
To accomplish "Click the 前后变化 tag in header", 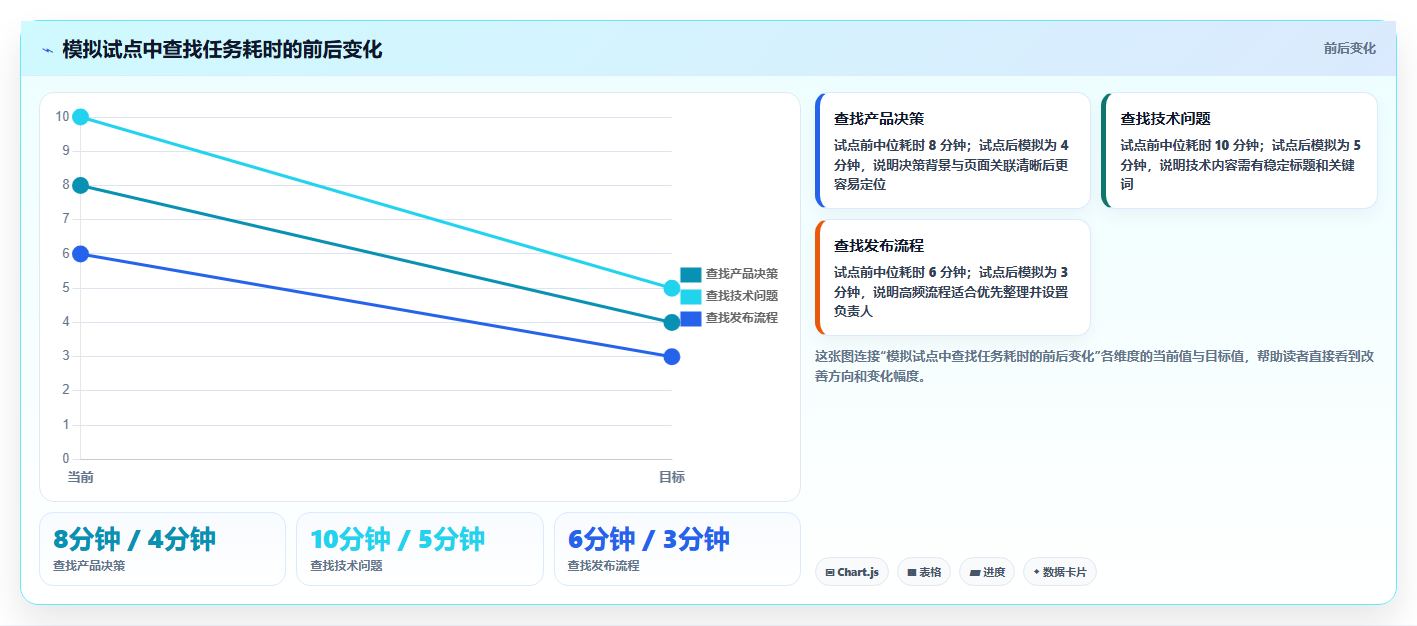I will [1349, 48].
